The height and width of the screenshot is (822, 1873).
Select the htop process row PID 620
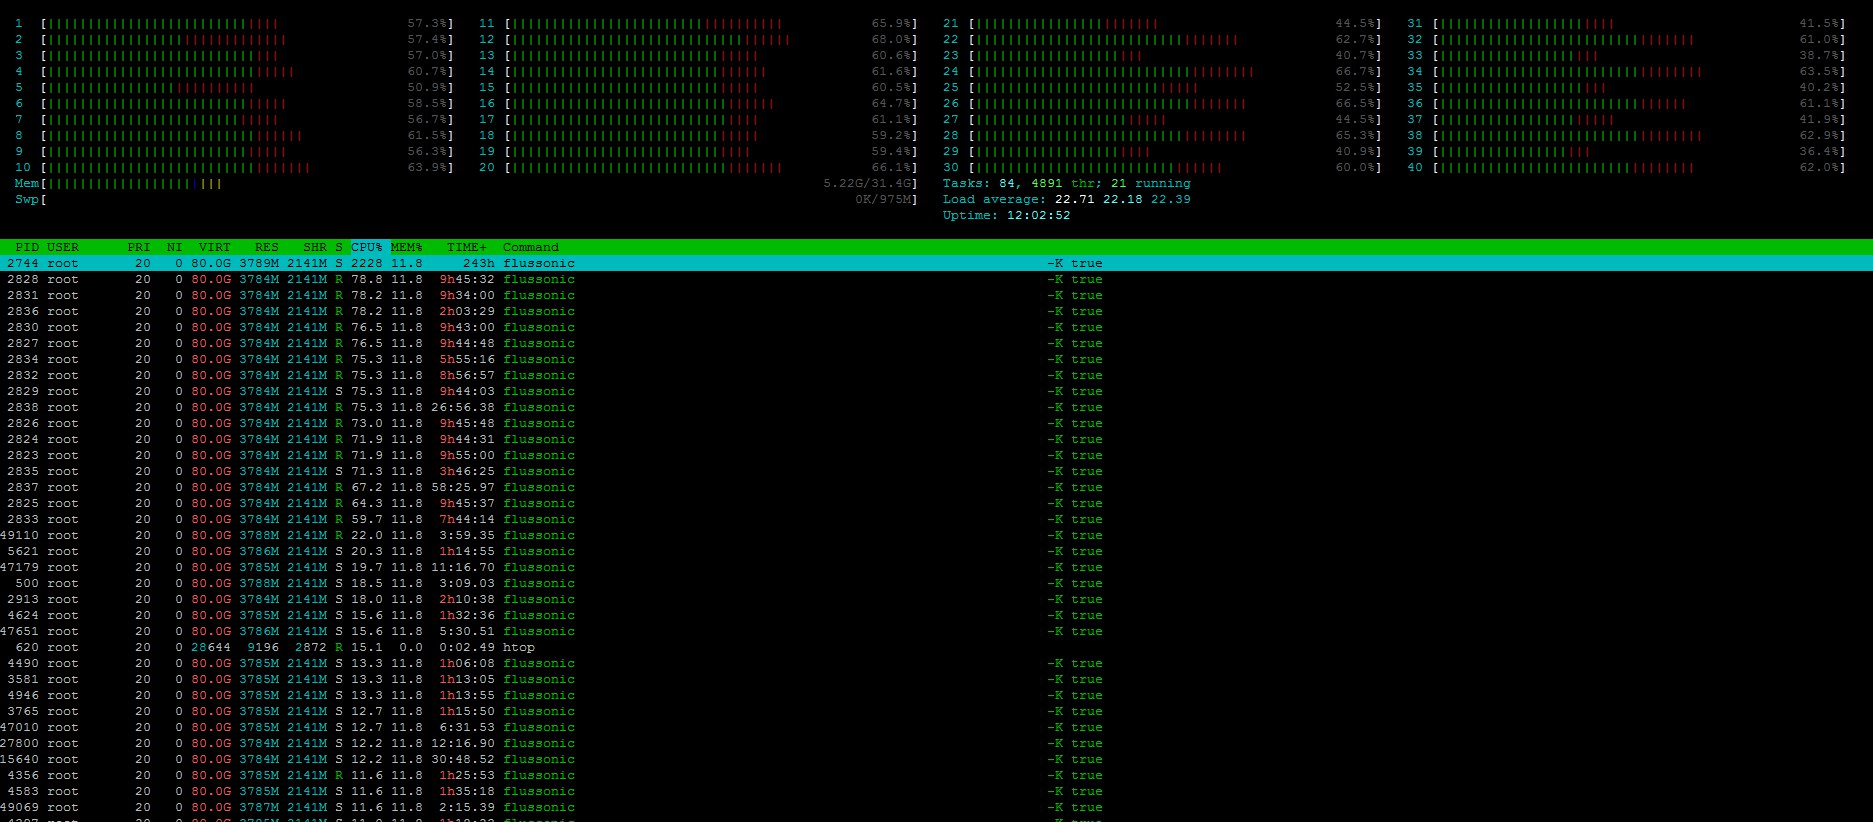coord(936,647)
